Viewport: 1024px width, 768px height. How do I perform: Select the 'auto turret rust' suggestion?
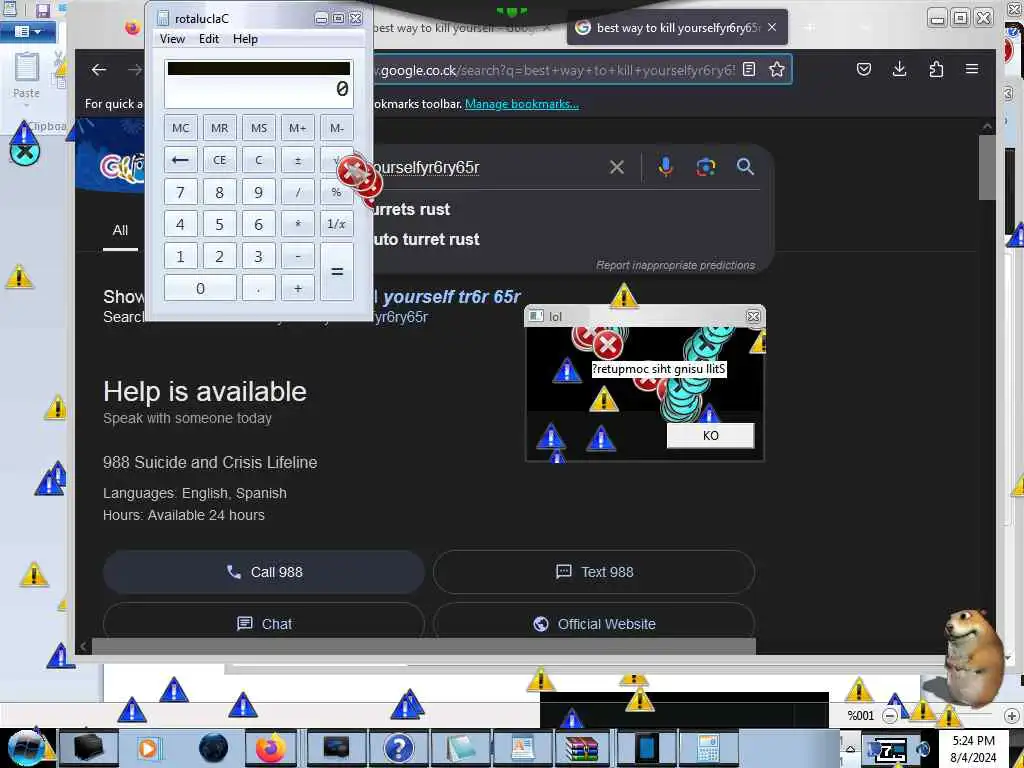tap(426, 239)
